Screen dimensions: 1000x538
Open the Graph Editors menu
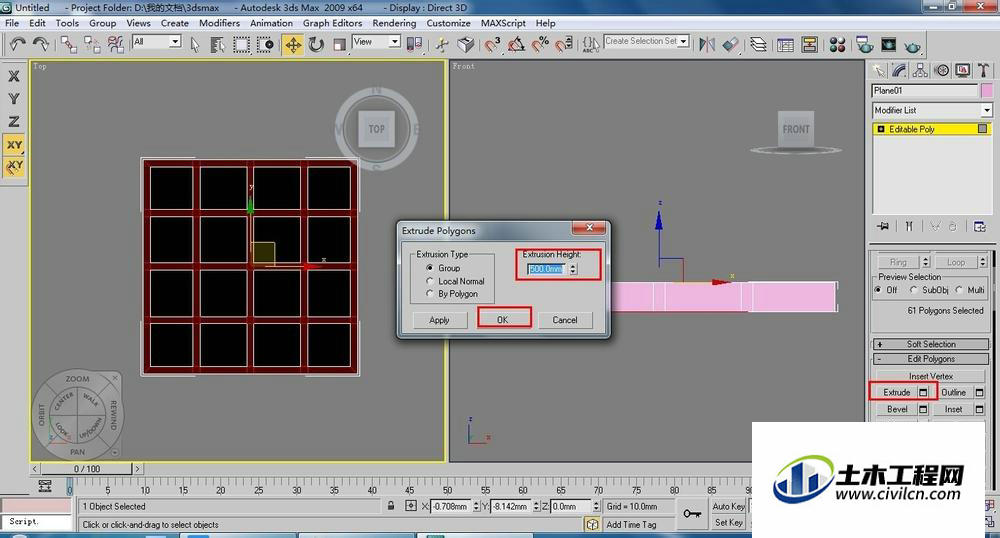(x=332, y=23)
